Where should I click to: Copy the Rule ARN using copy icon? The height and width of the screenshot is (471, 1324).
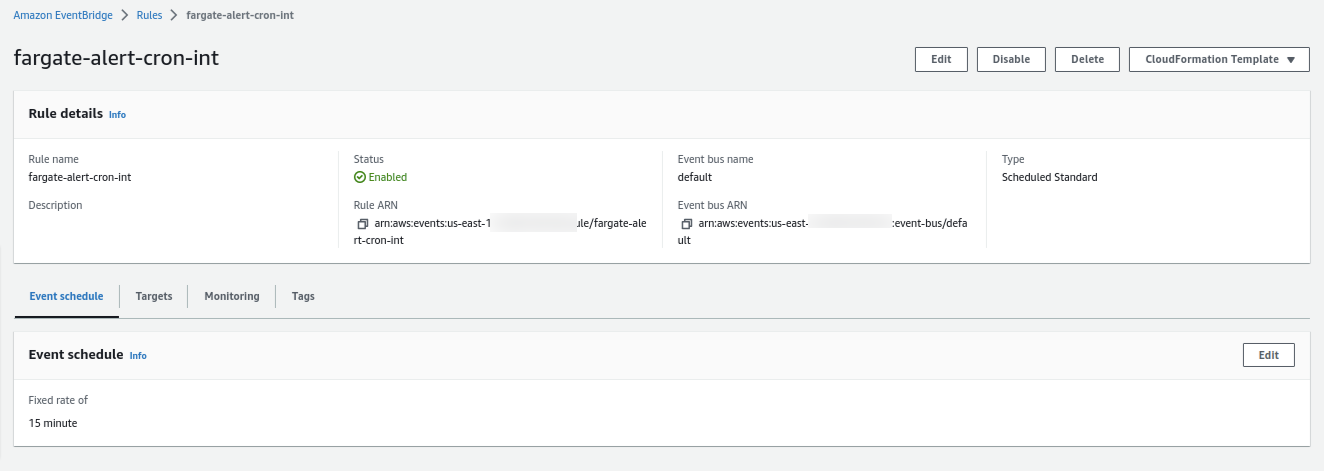[x=363, y=224]
